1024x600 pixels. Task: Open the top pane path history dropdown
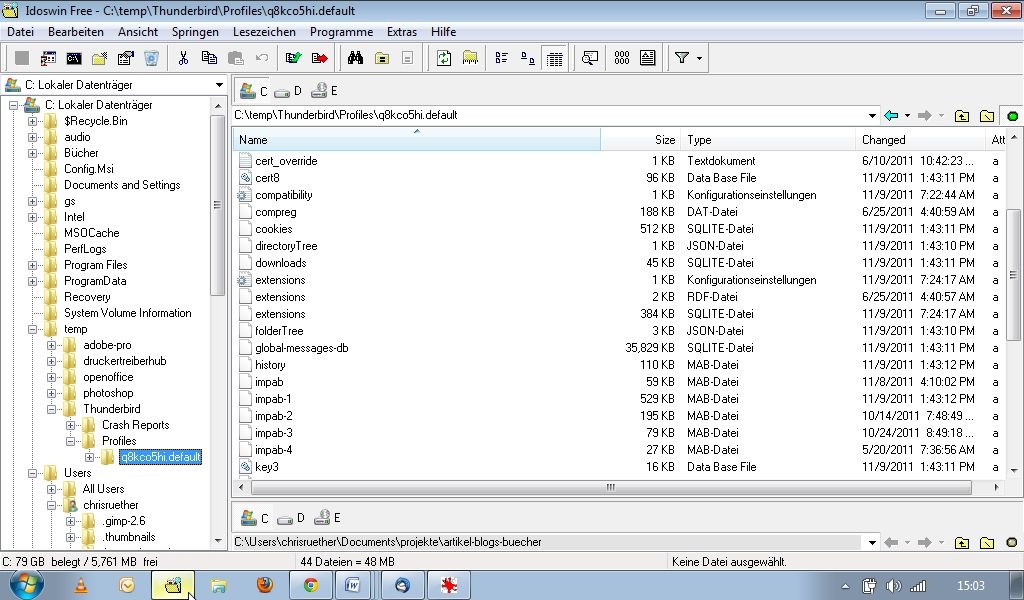pos(873,116)
